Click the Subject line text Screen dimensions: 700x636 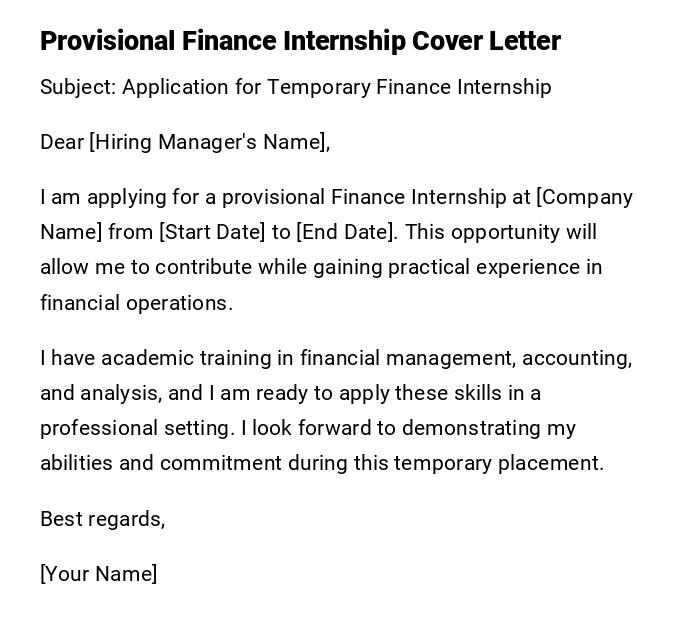(295, 87)
